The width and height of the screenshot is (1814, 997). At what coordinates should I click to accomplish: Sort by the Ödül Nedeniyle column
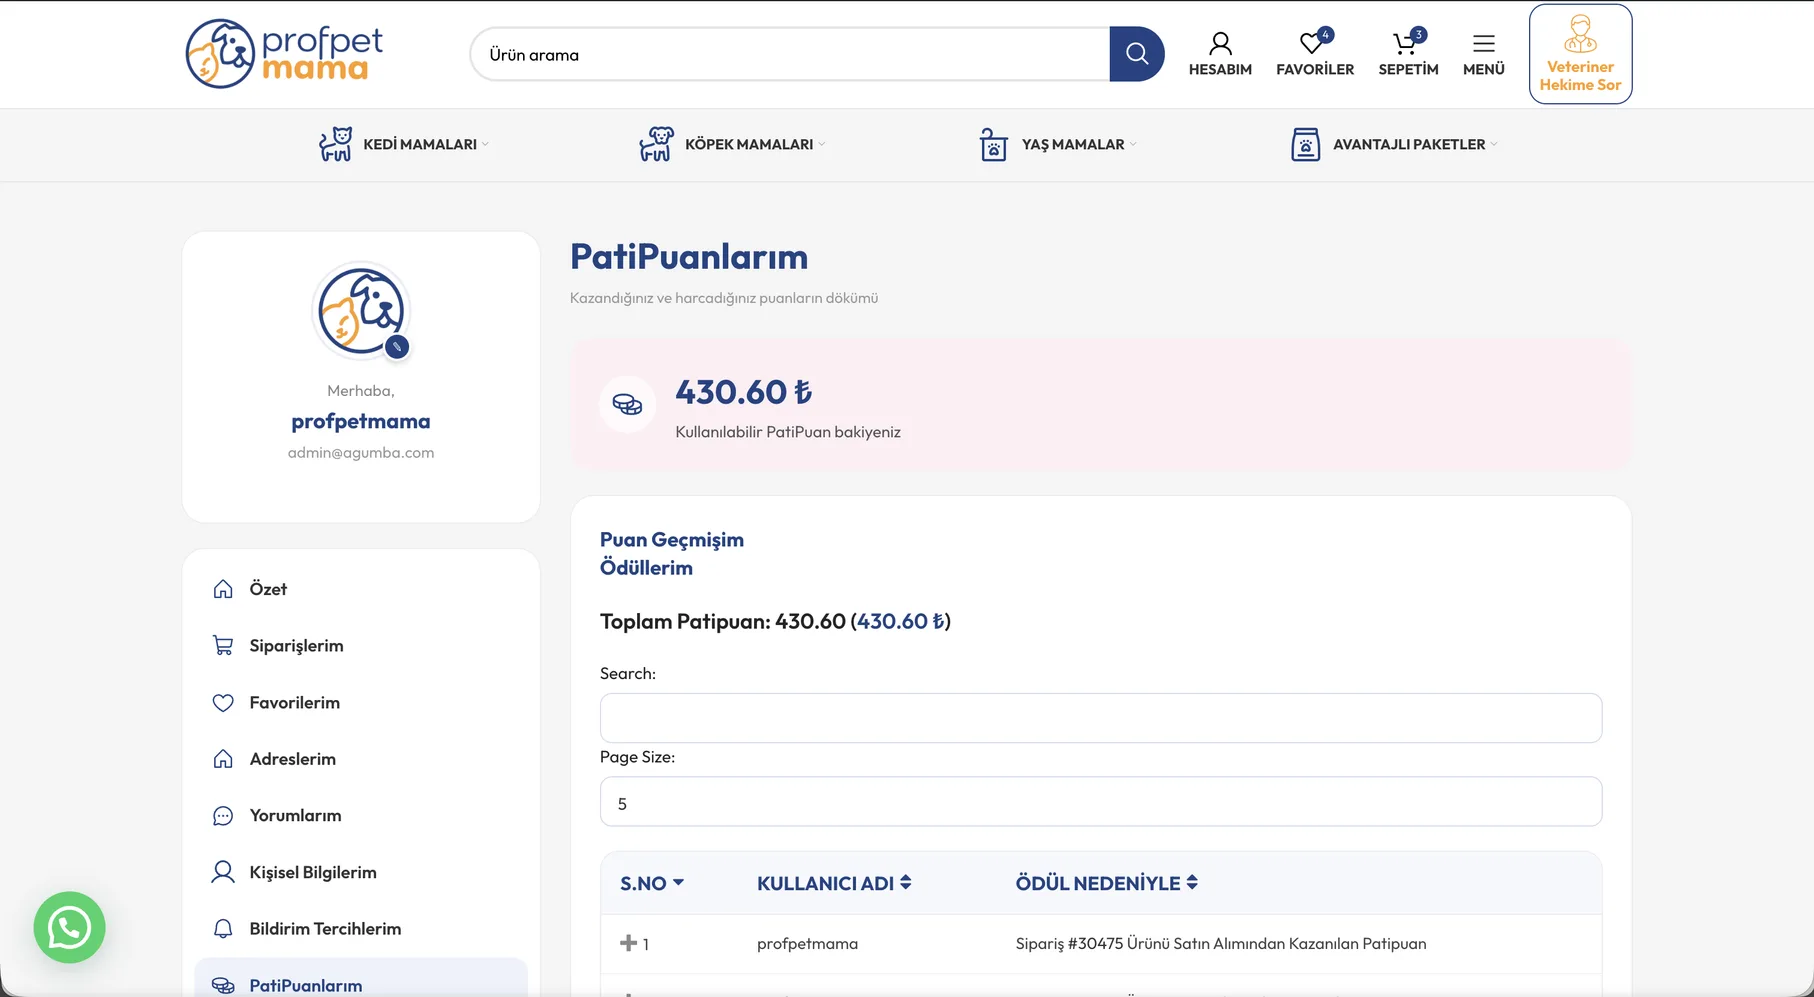1107,883
